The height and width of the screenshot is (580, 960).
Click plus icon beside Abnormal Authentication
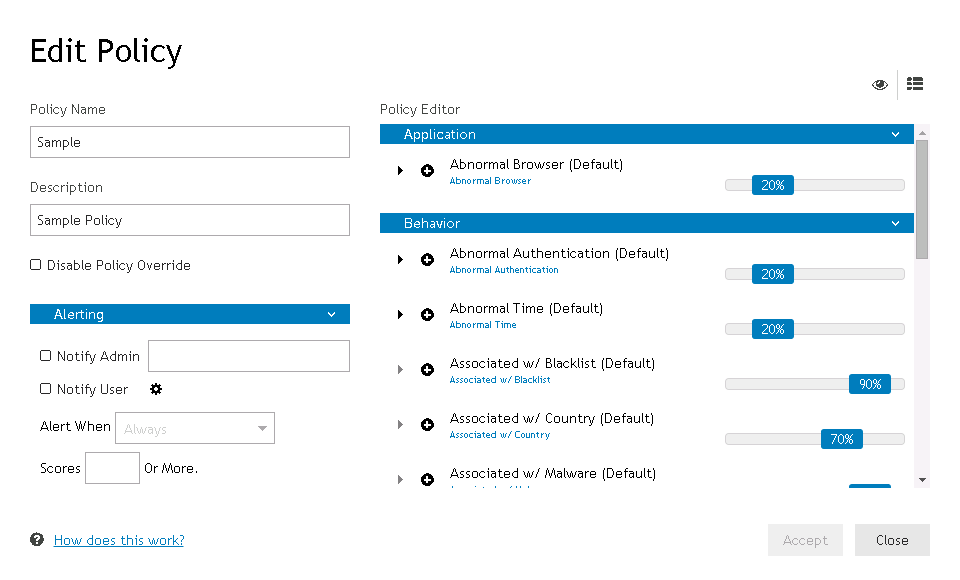click(x=428, y=260)
